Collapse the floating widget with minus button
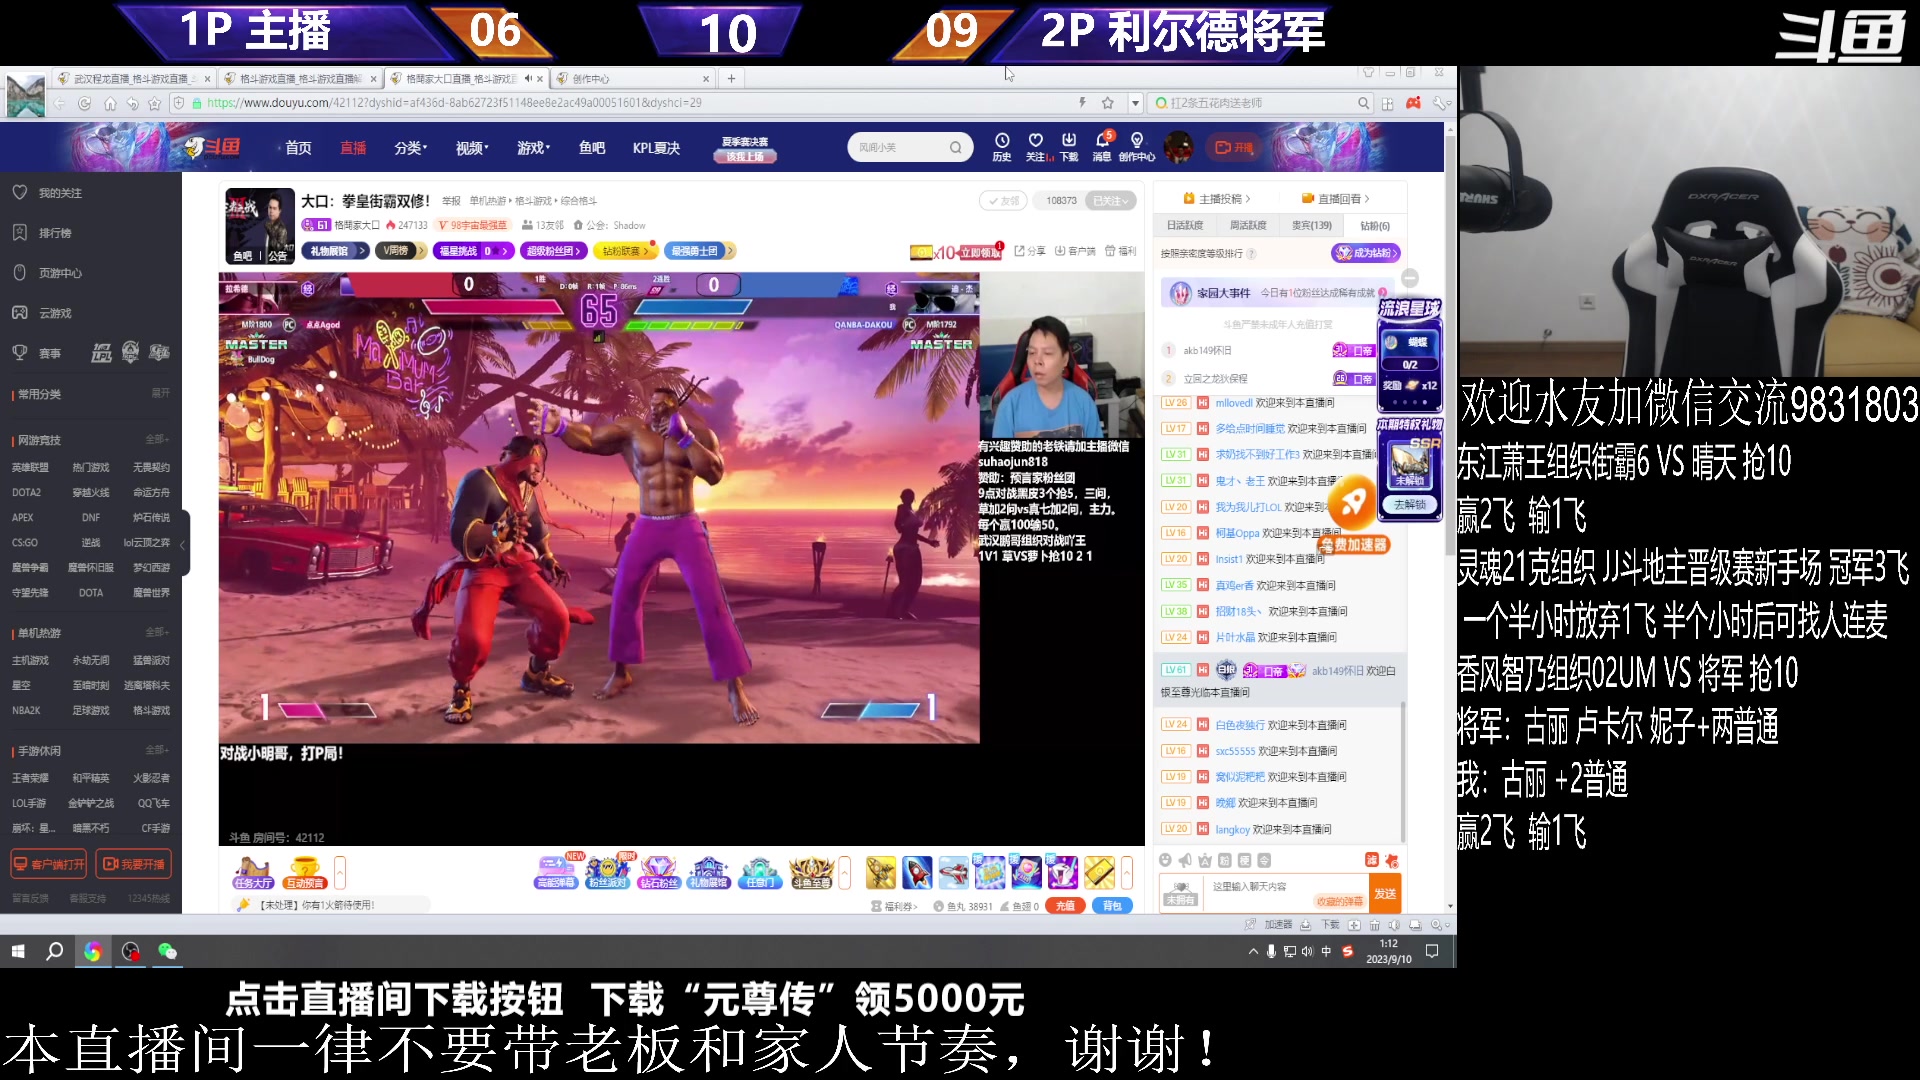The height and width of the screenshot is (1080, 1920). click(x=1410, y=277)
